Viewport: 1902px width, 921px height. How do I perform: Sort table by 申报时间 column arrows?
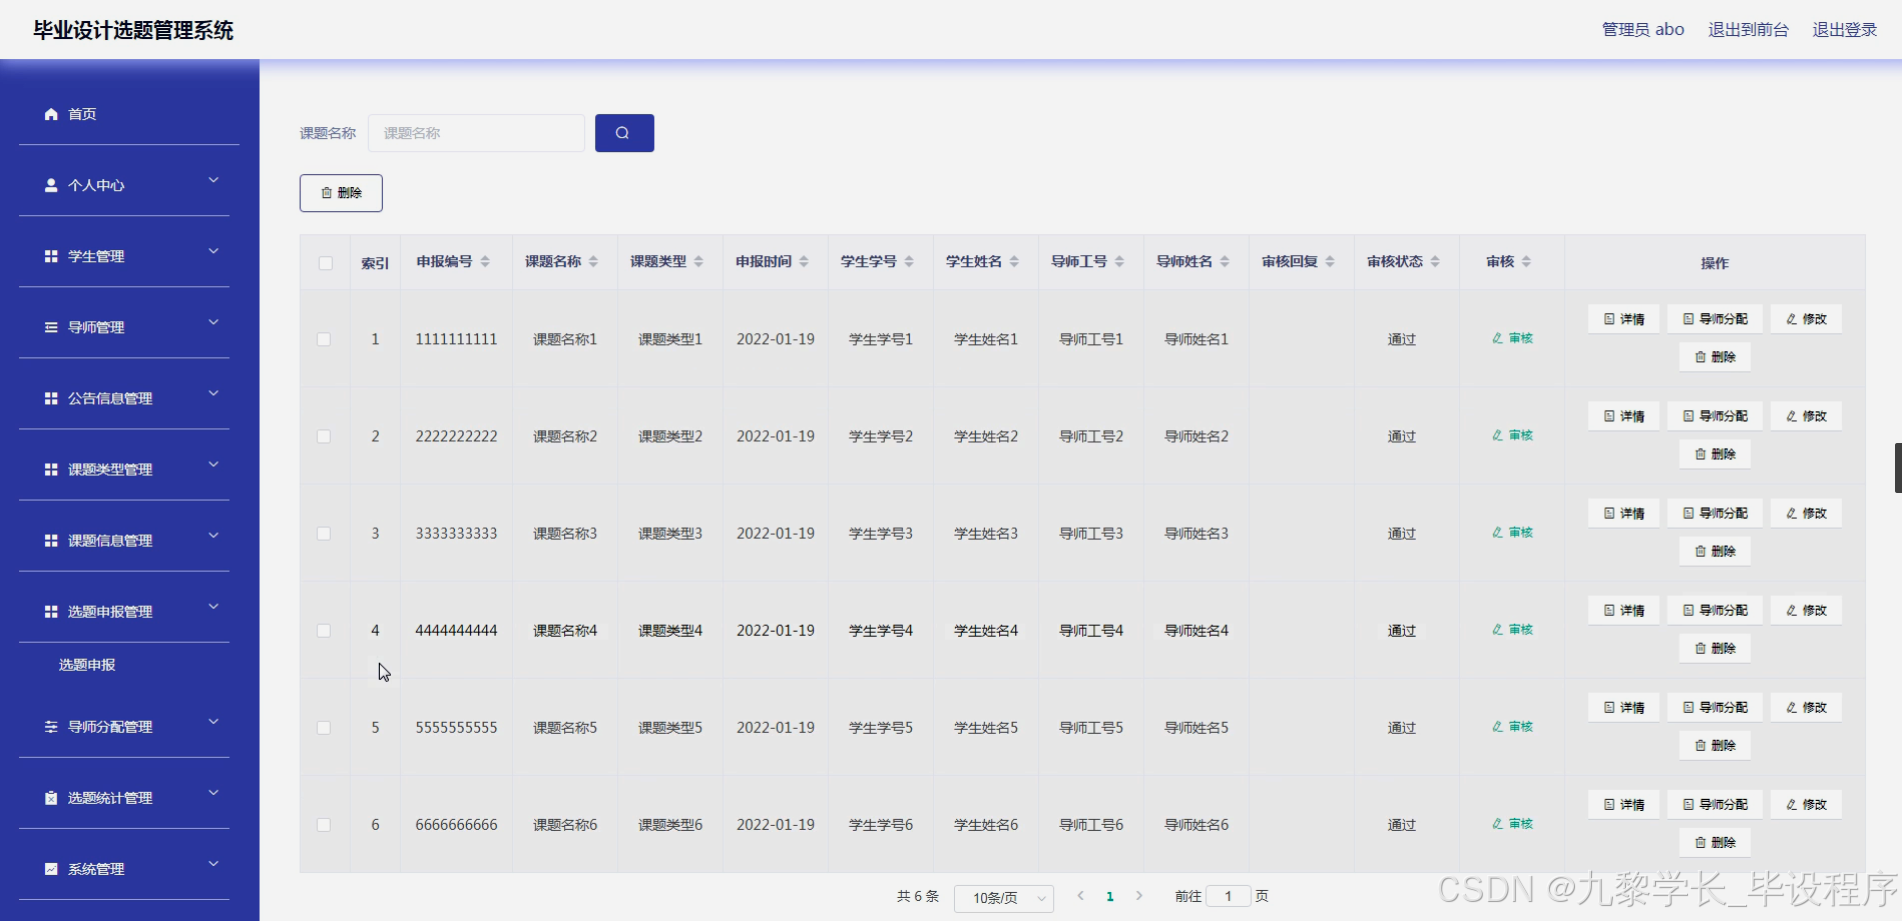804,261
